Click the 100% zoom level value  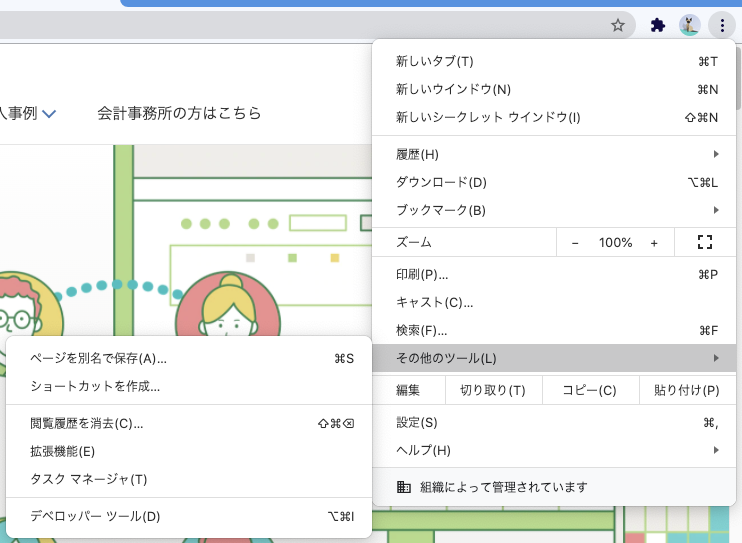click(615, 243)
